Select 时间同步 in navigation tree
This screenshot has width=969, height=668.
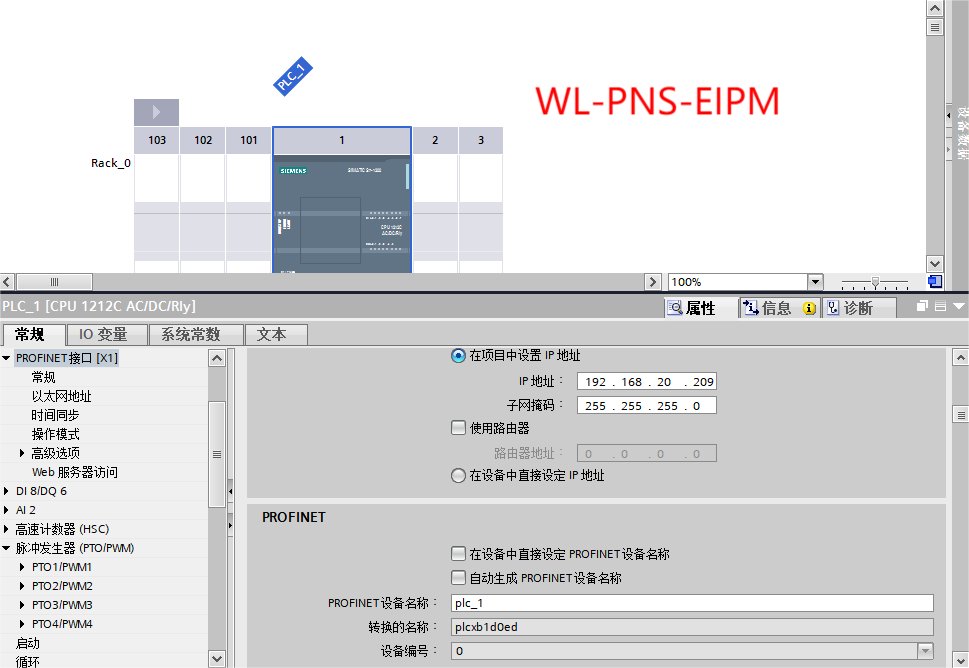56,415
